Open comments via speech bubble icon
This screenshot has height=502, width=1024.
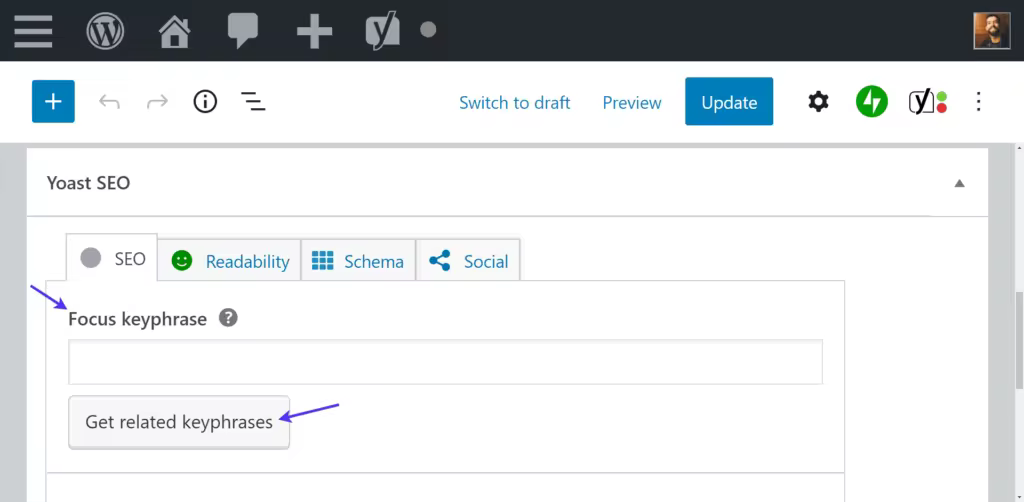[242, 31]
